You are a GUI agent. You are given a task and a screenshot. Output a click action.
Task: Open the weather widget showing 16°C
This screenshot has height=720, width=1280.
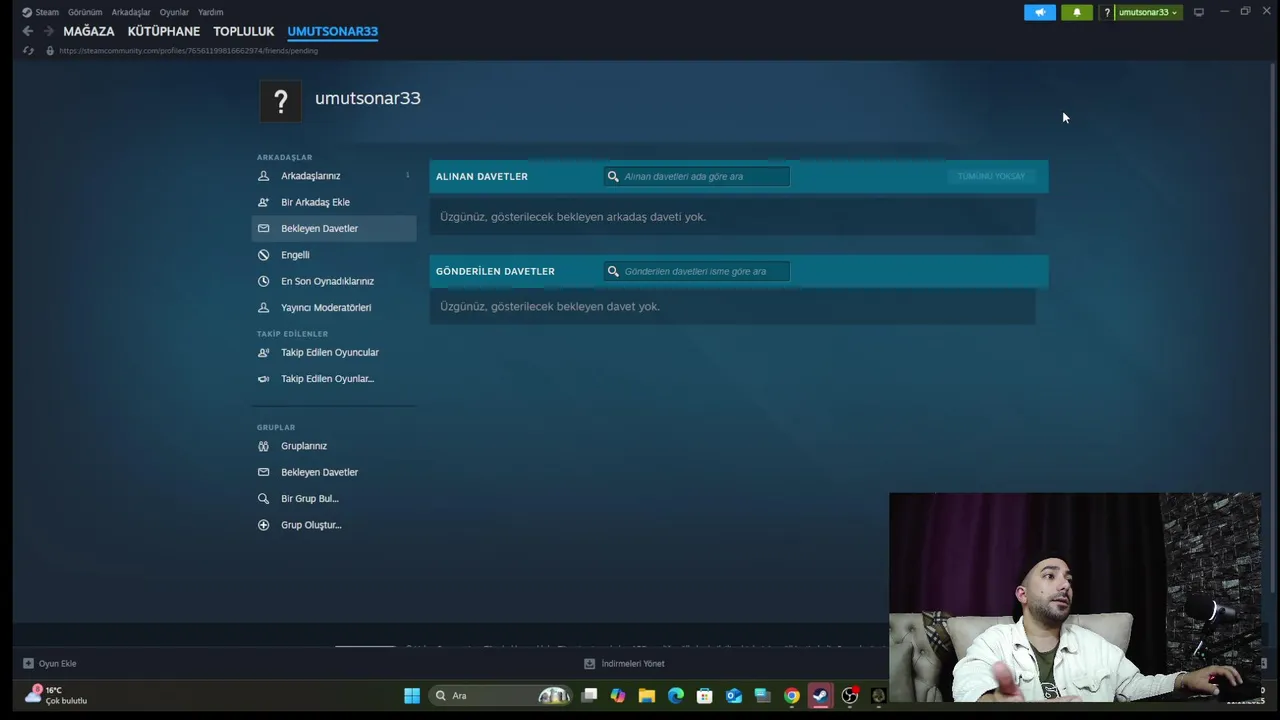tap(56, 695)
